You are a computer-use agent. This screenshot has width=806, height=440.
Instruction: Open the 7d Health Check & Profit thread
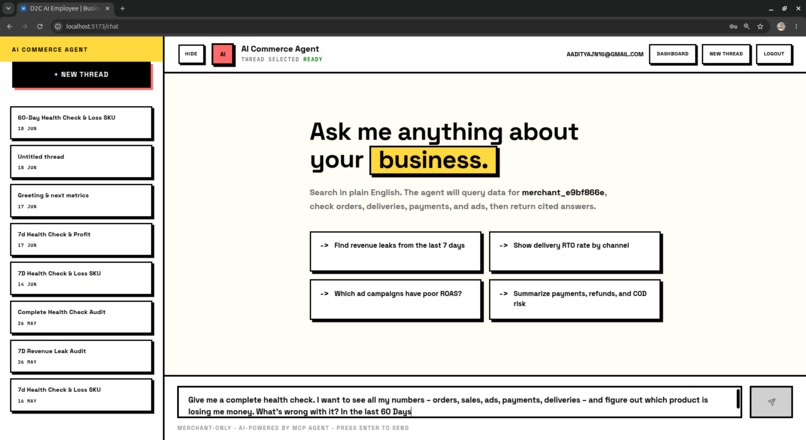tap(81, 240)
